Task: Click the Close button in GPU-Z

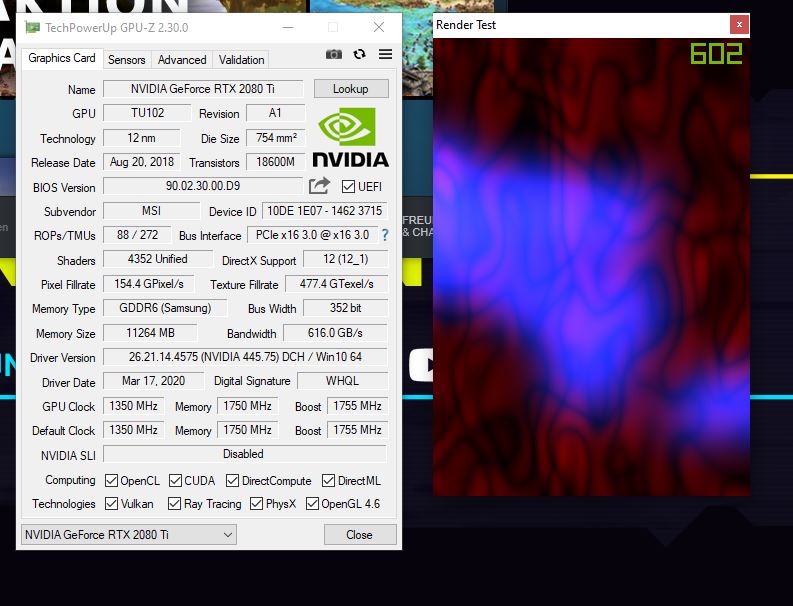Action: [360, 535]
